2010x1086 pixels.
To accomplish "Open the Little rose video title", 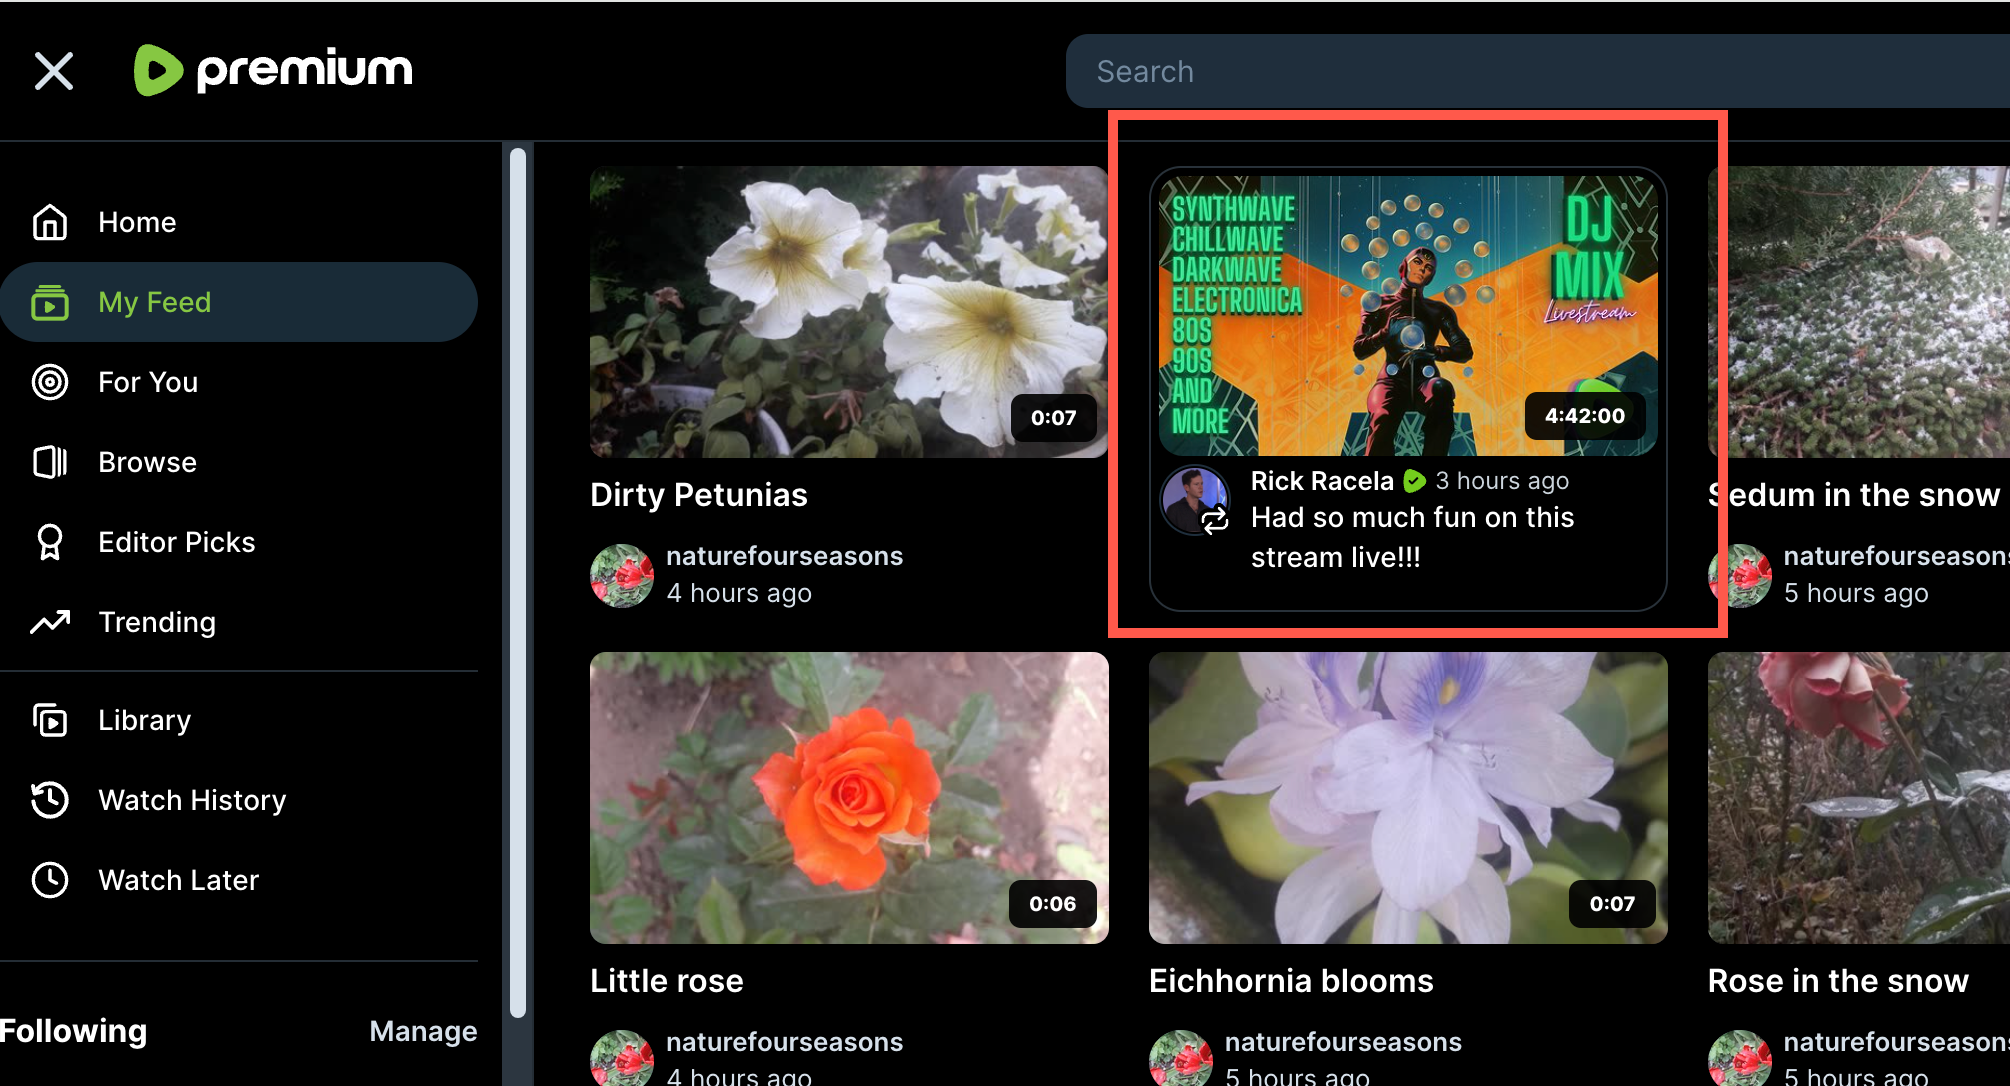I will click(666, 981).
